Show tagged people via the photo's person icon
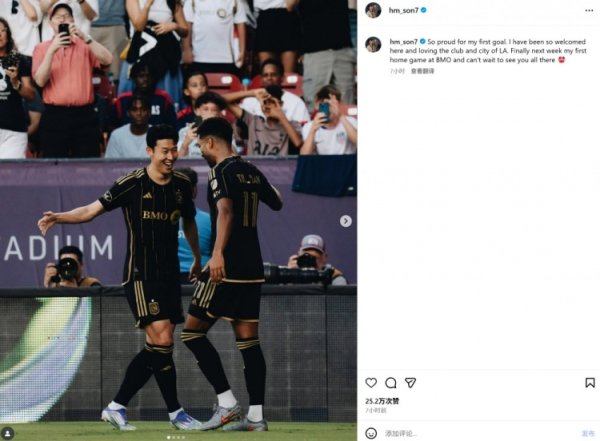The height and width of the screenshot is (441, 600). (8, 433)
